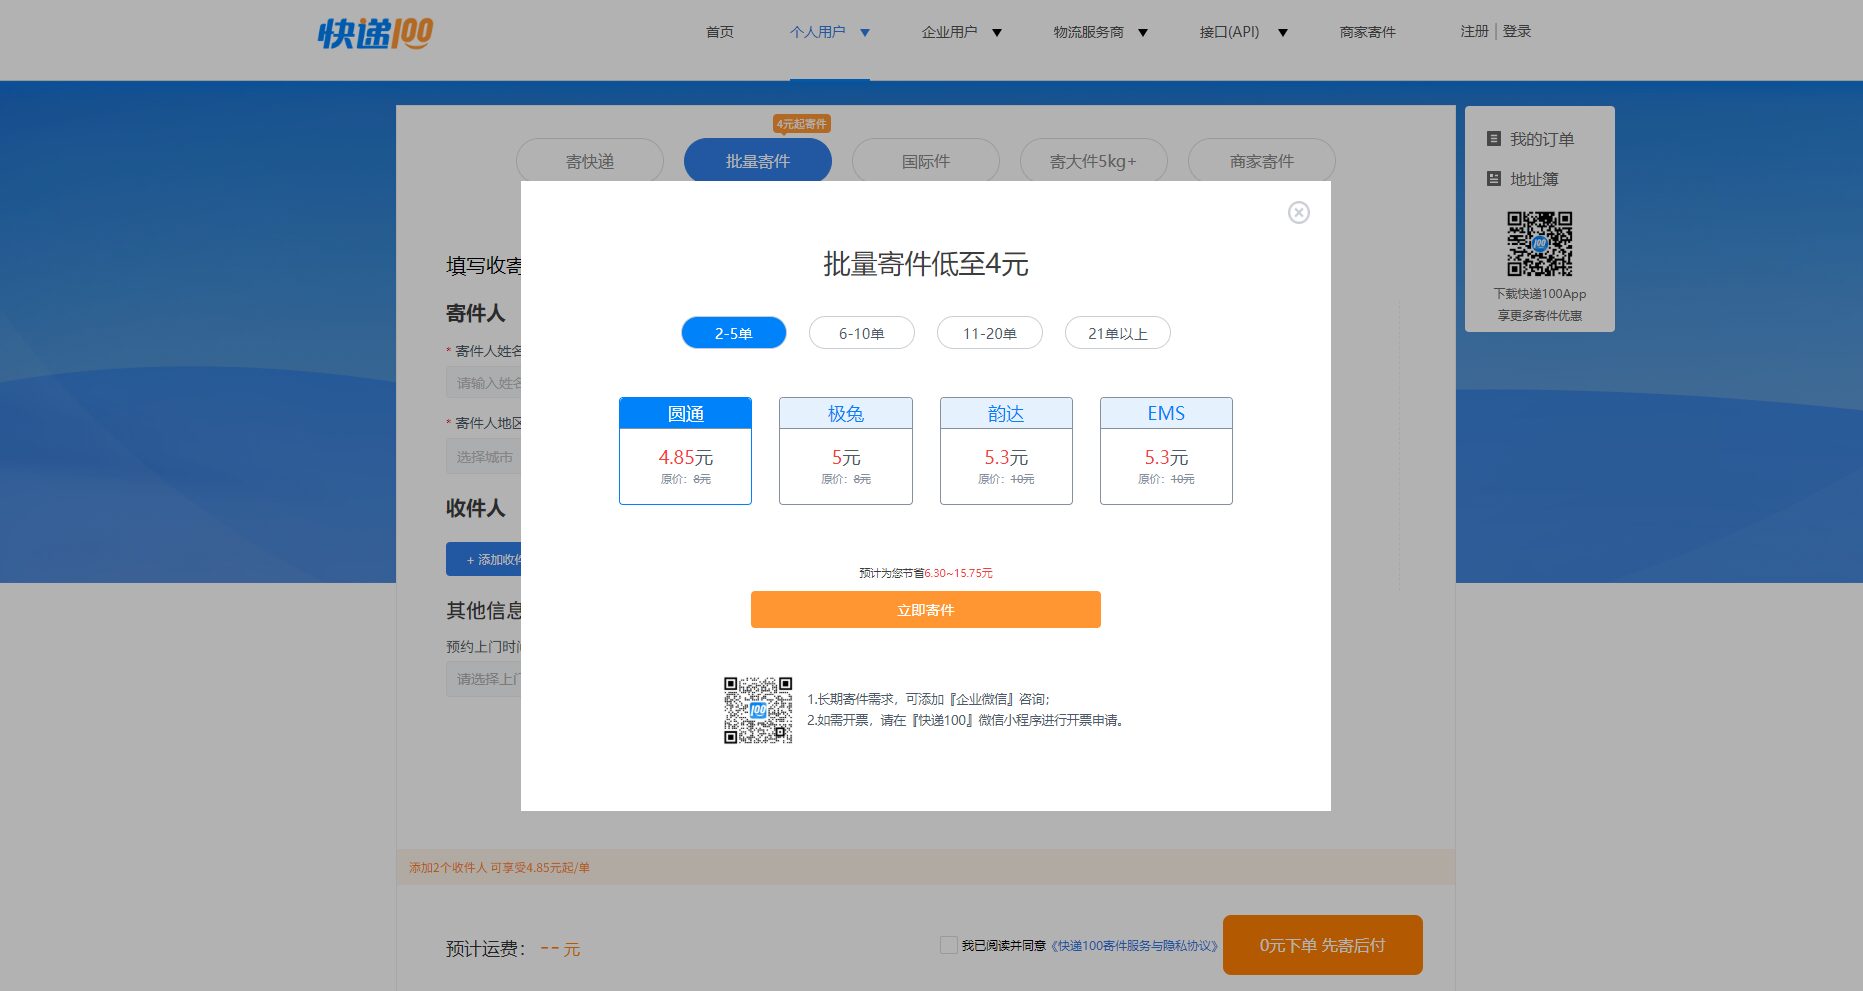Open the 首页 menu item
The image size is (1863, 991).
tap(718, 31)
